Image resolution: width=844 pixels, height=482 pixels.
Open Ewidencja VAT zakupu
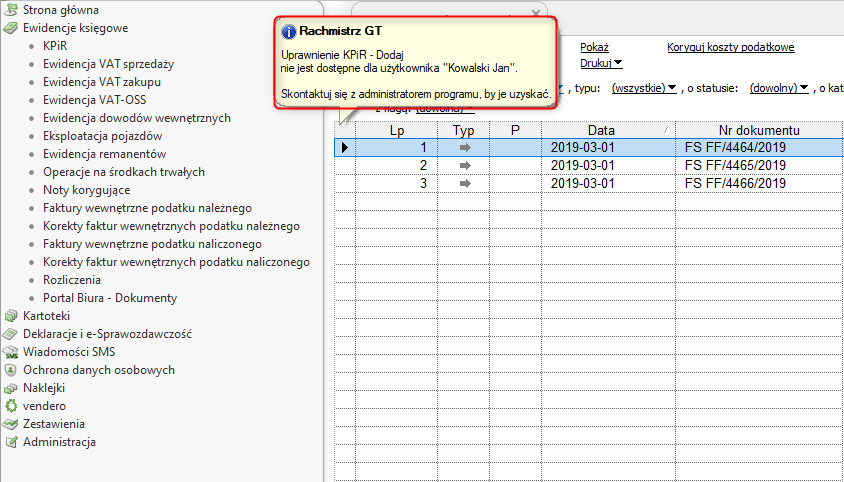point(102,82)
